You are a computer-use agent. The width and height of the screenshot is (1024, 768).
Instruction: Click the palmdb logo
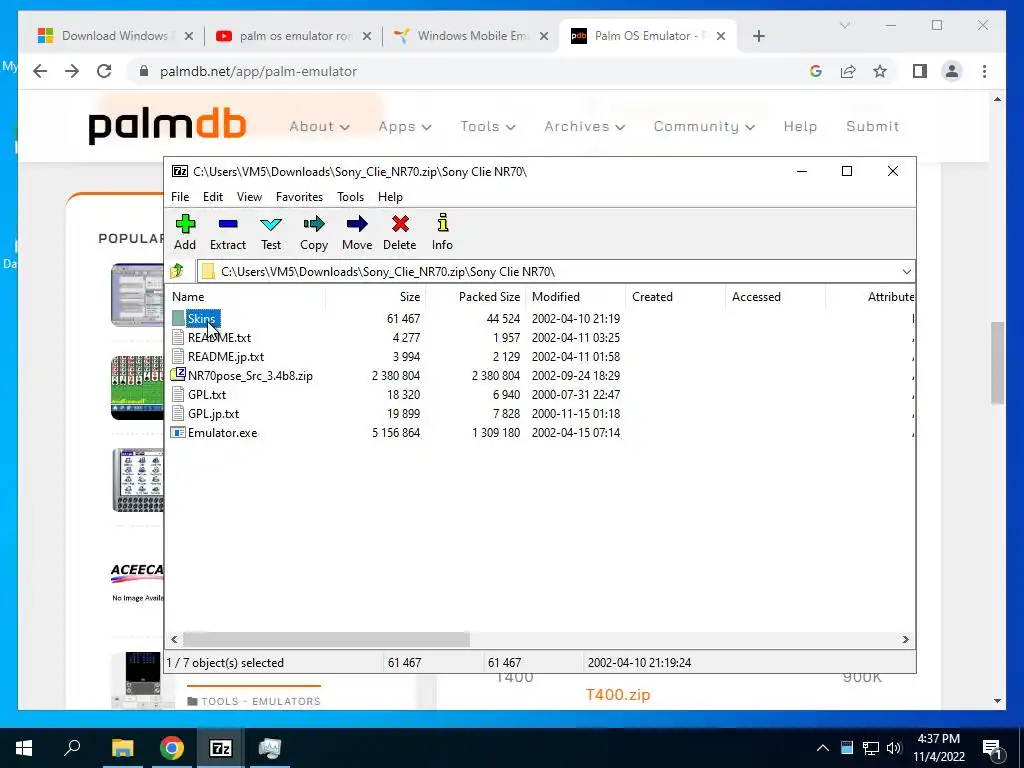[x=167, y=126]
